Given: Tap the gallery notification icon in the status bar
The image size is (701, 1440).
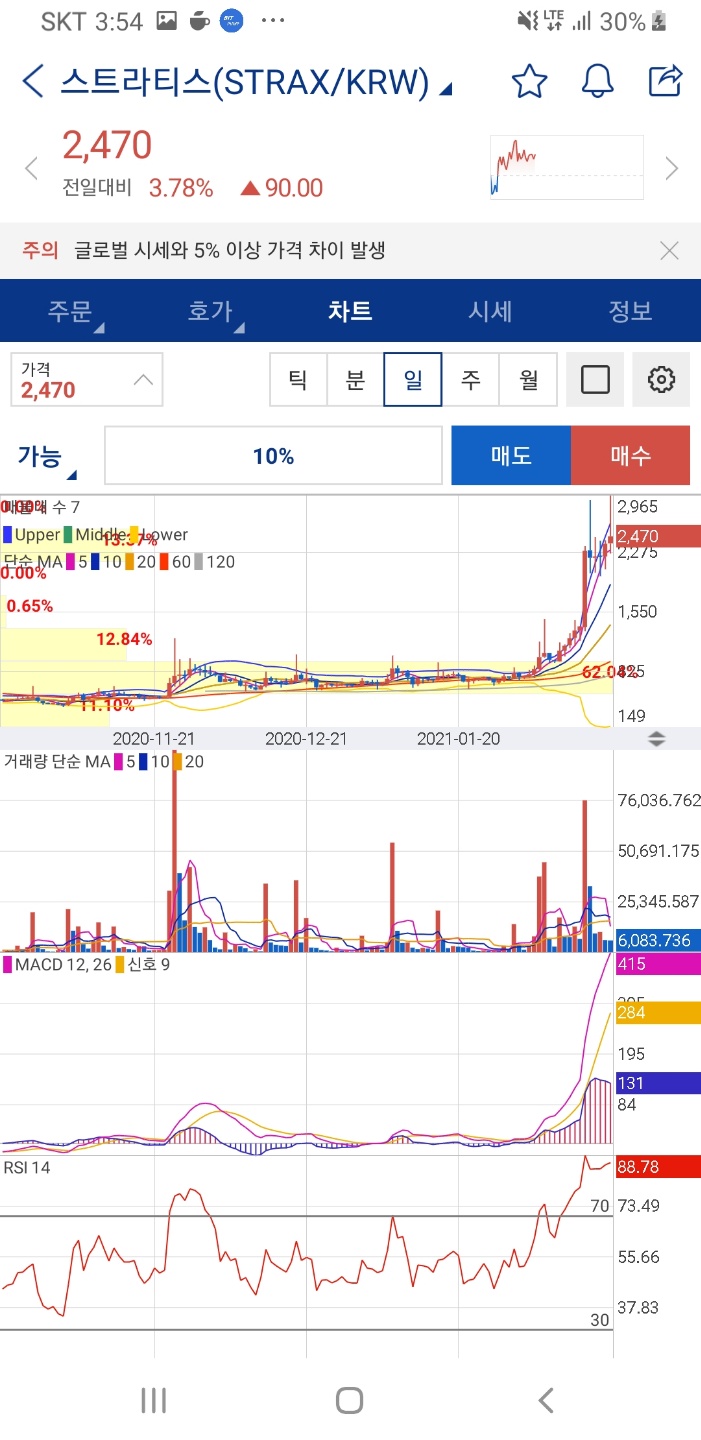Looking at the screenshot, I should pos(166,21).
